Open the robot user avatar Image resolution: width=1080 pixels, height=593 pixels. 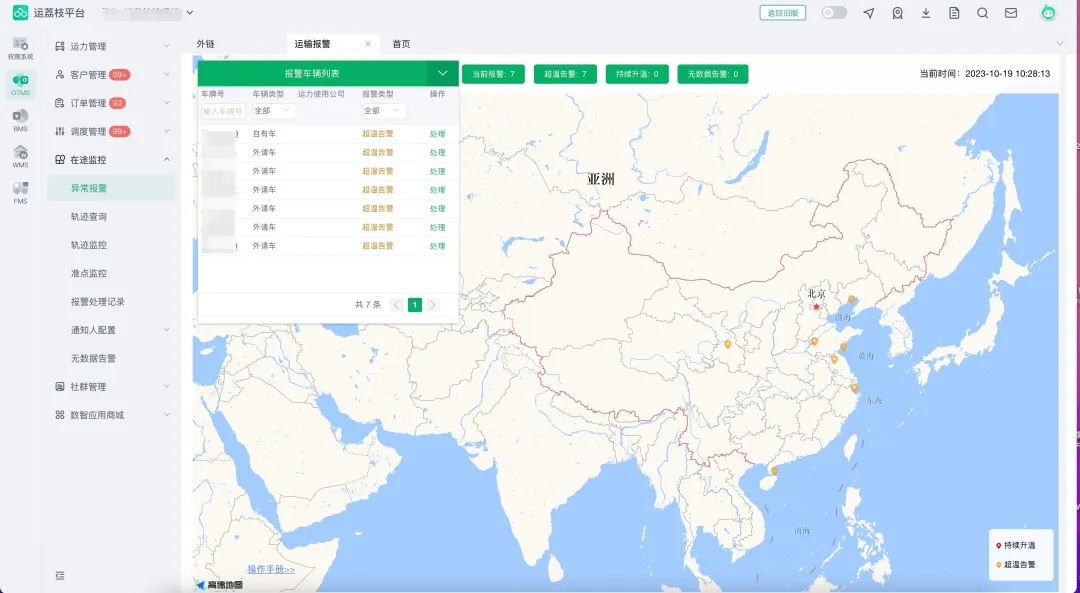click(x=1048, y=13)
